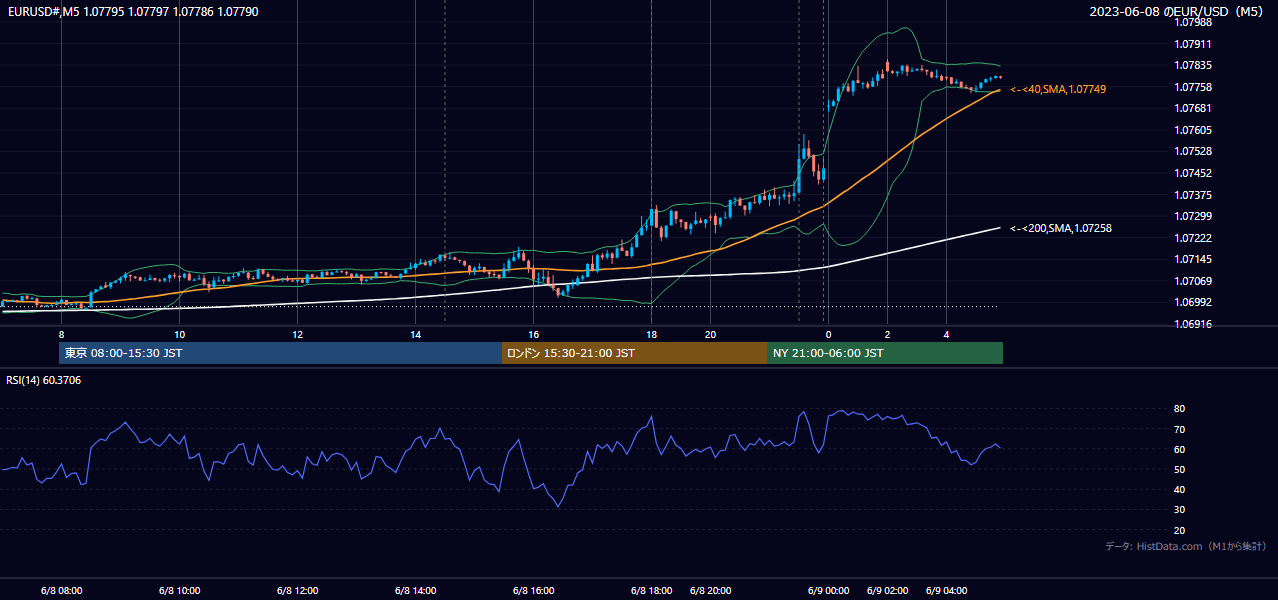Click the NY 21:00-06:00 JST session bar
Screen dimensions: 1278x600
pos(885,353)
